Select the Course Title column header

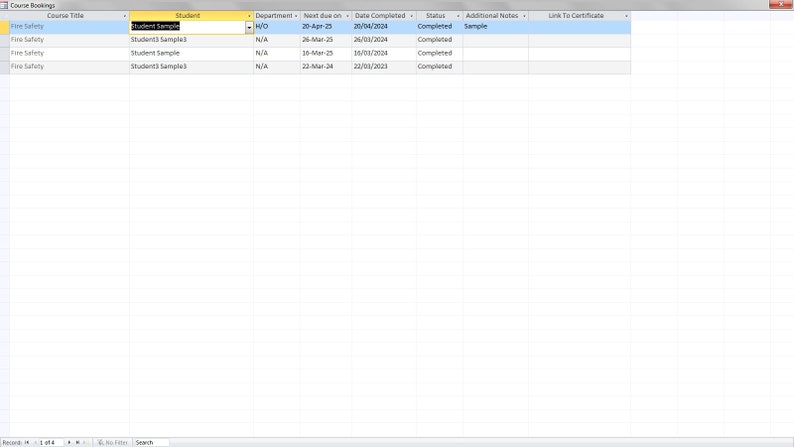(69, 16)
